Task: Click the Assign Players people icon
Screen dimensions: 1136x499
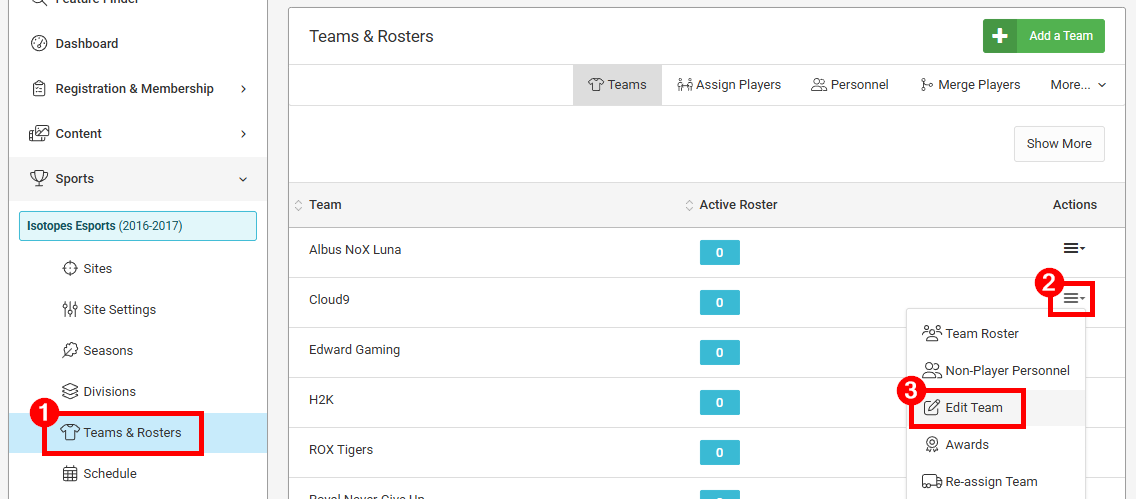Action: pos(685,85)
